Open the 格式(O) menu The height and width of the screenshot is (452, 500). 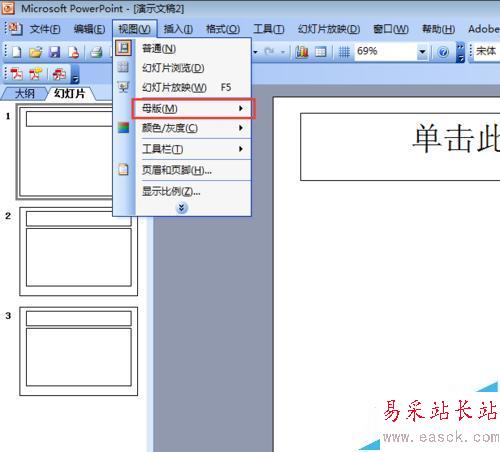(x=223, y=29)
